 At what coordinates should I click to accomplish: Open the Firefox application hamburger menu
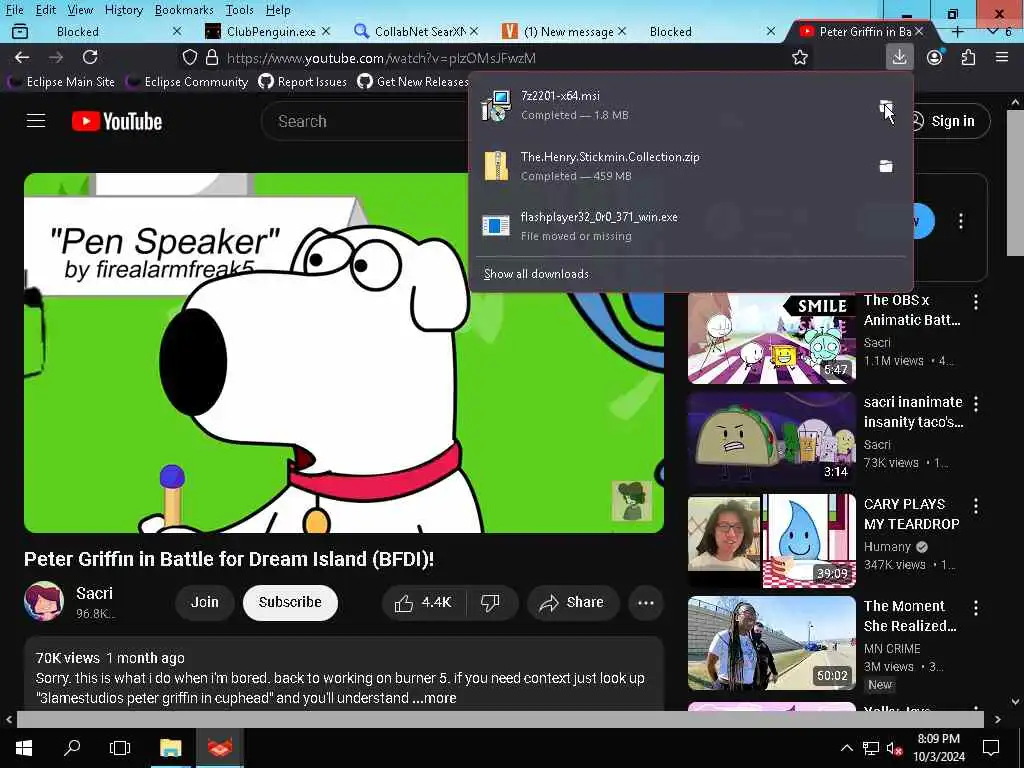tap(1002, 57)
